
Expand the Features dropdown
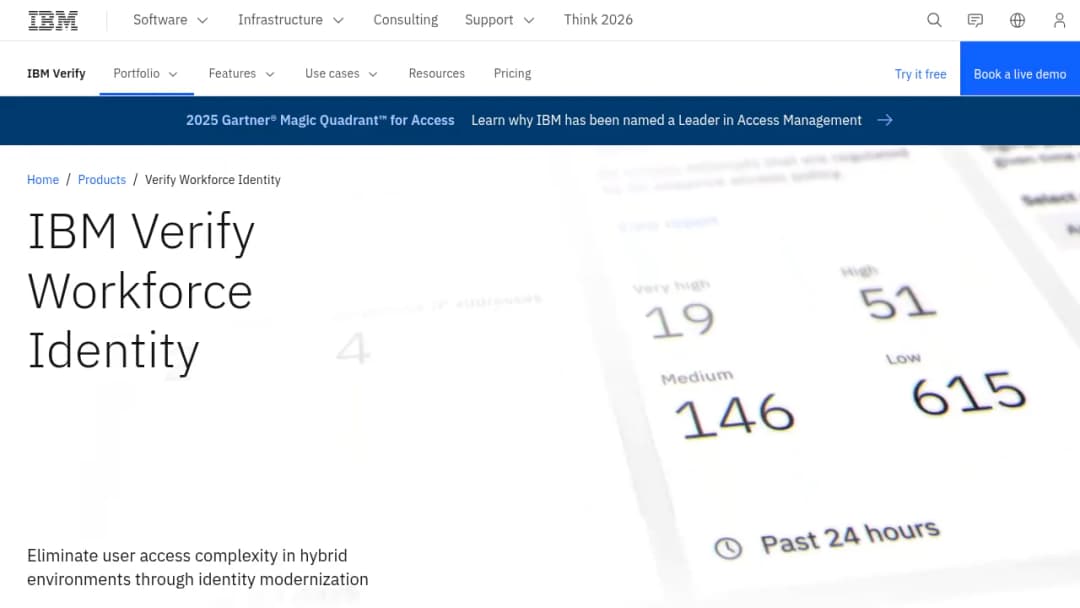tap(242, 74)
